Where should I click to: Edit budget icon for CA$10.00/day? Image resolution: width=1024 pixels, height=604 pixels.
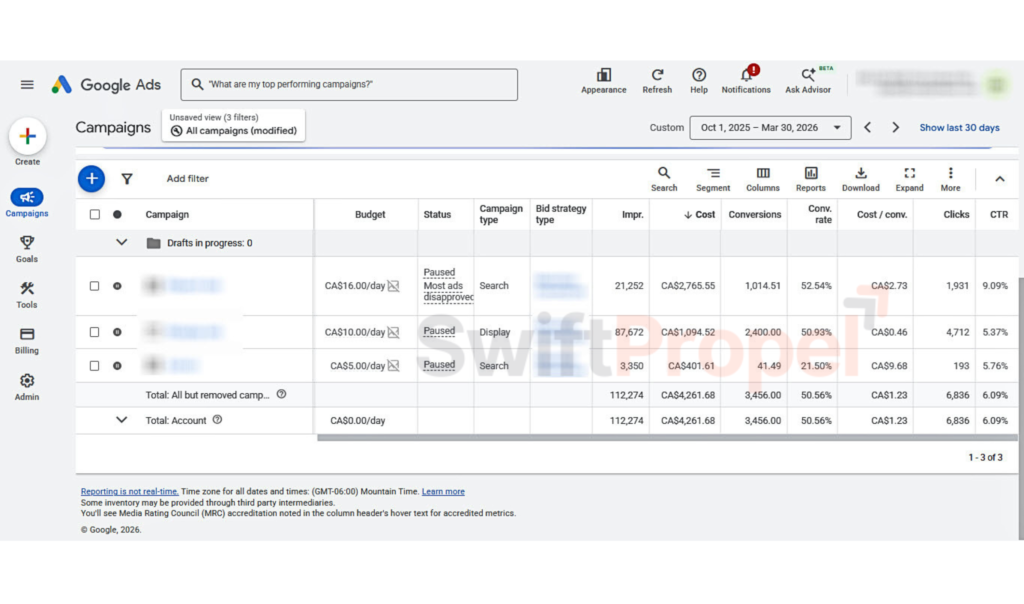[393, 332]
